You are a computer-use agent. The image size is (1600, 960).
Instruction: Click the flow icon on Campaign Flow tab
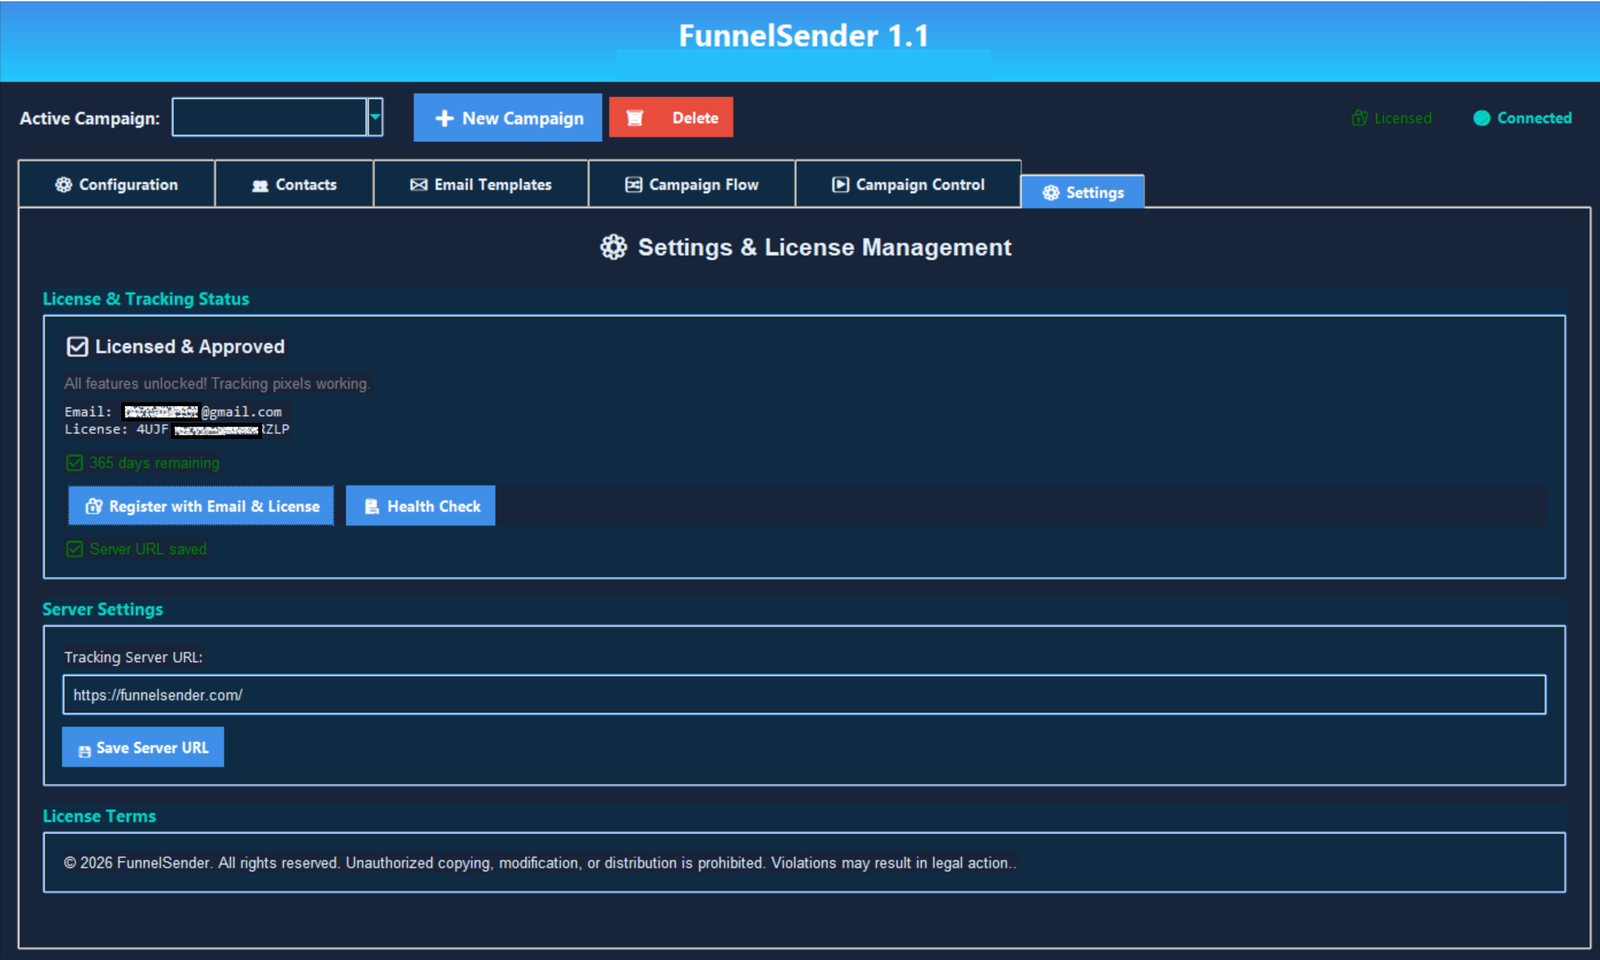tap(633, 184)
